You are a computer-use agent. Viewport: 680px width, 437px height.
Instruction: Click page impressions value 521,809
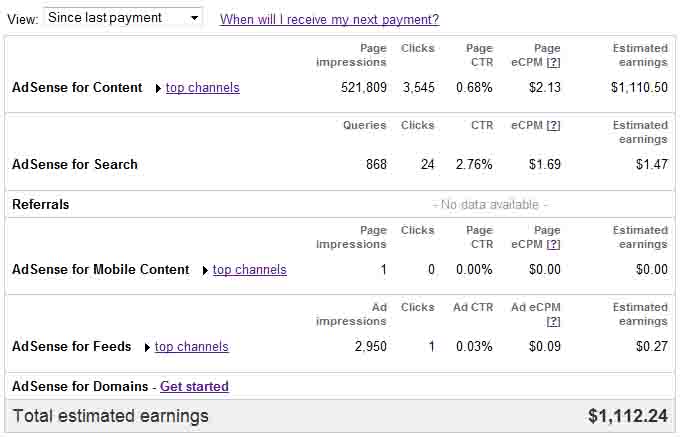point(364,88)
